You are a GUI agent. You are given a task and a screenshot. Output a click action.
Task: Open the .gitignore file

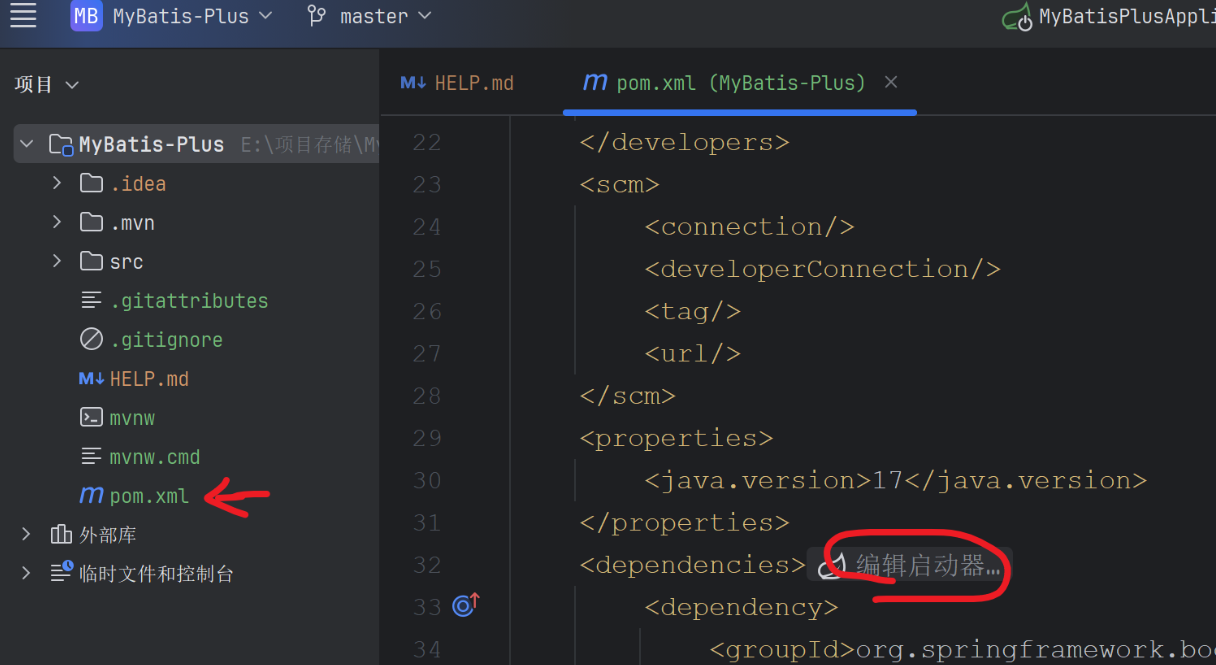click(166, 340)
